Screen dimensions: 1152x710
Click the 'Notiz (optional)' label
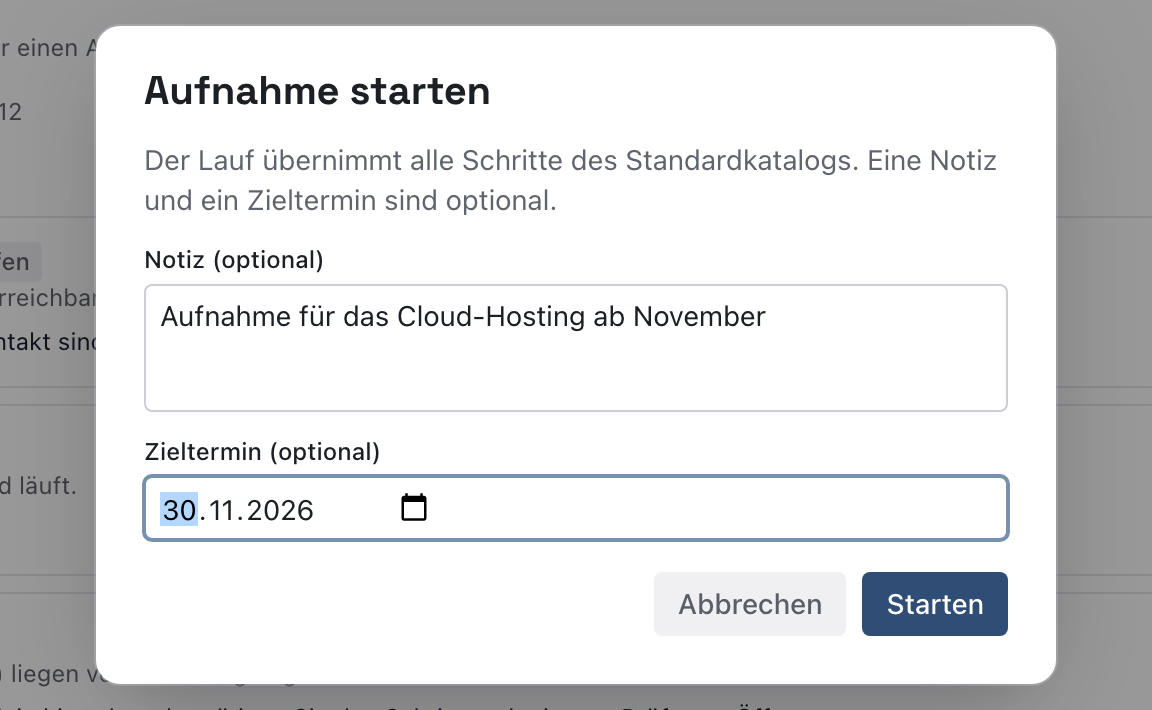pos(234,260)
